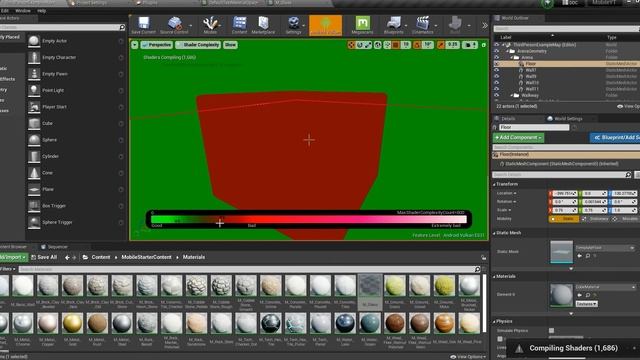The image size is (640, 360).
Task: Click the Search Details field
Action: 562,175
